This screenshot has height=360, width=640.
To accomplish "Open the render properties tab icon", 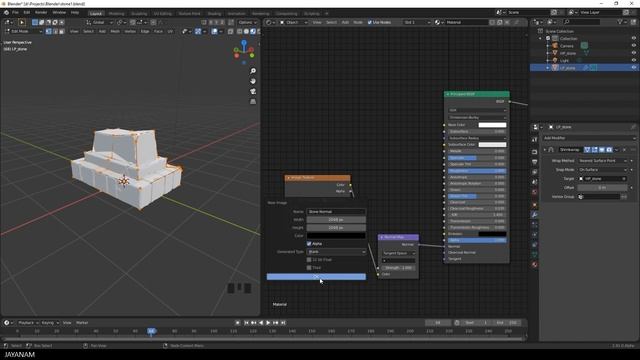I will pos(535,152).
